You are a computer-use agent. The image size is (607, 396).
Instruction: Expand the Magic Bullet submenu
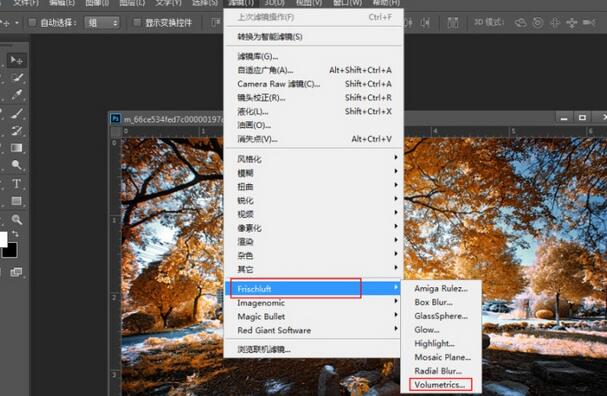314,316
